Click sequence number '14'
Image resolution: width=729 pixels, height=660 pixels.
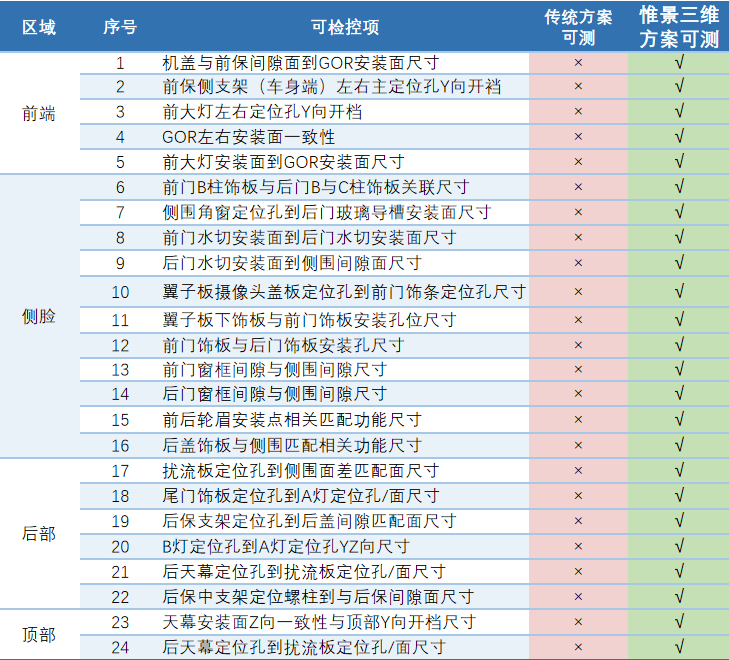click(120, 394)
